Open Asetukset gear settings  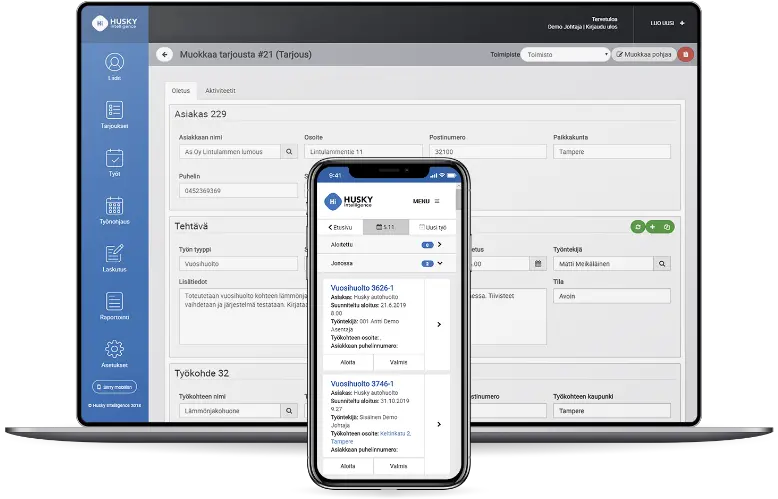tap(114, 353)
